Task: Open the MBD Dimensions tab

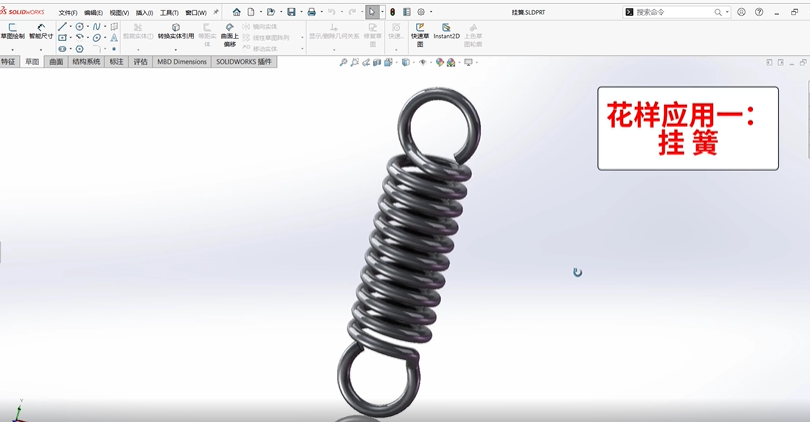Action: pos(182,62)
